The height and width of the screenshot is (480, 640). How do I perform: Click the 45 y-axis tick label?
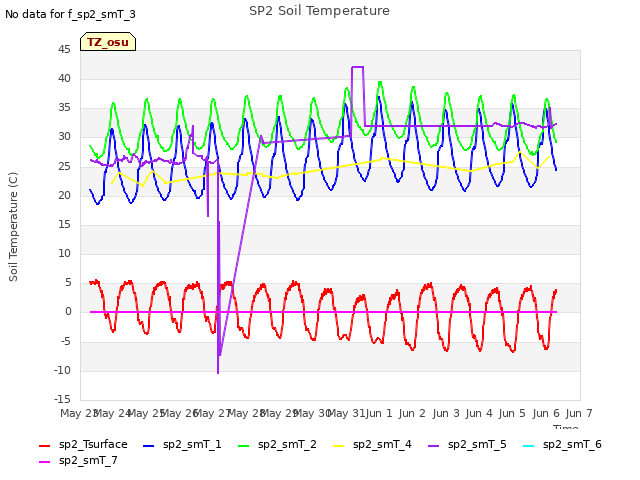pos(64,49)
